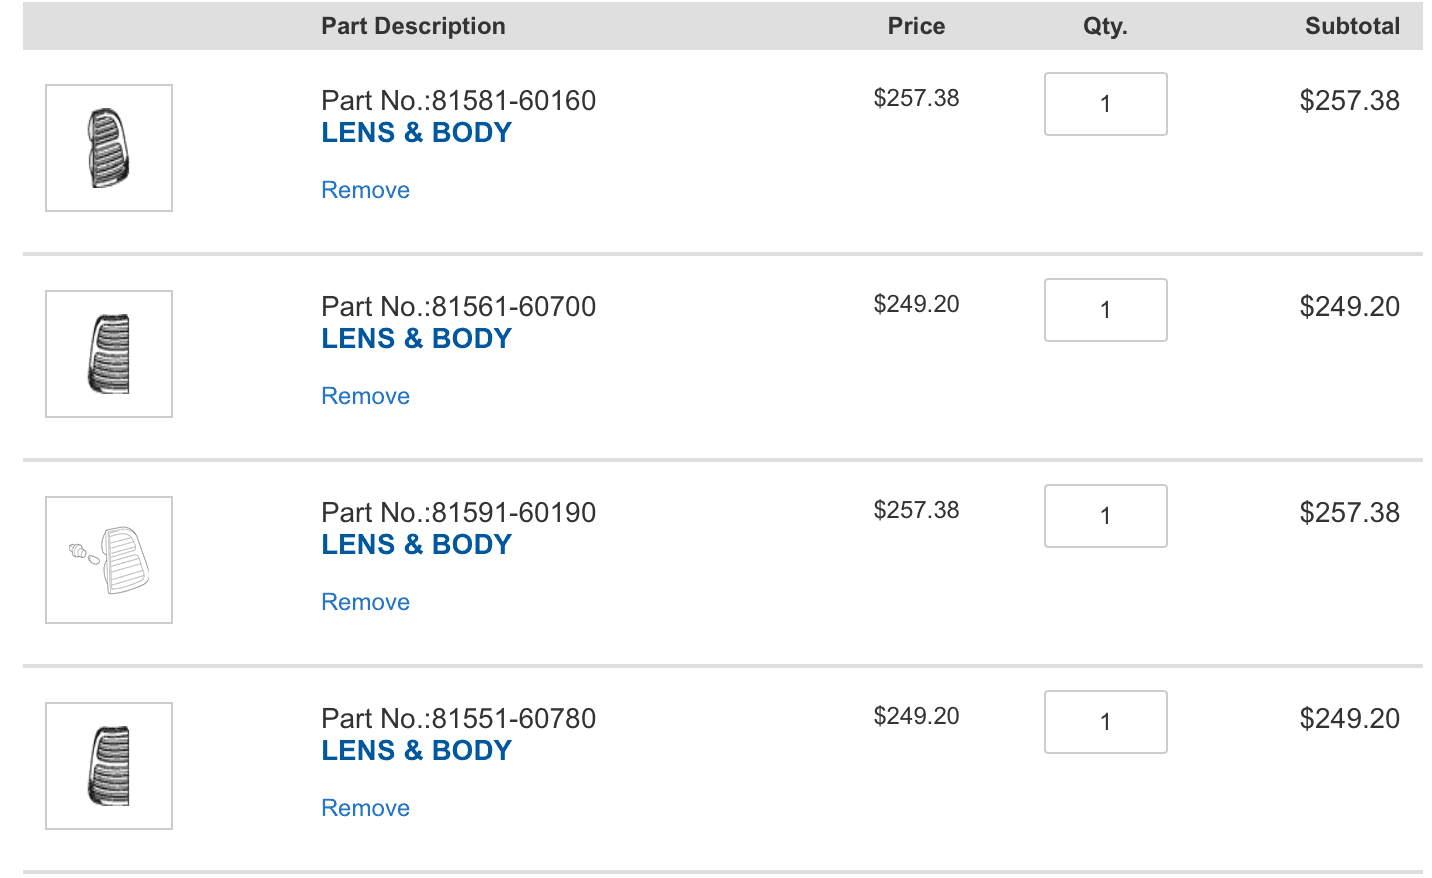
Task: Focus quantity field for part 81561-60700
Action: pos(1105,310)
